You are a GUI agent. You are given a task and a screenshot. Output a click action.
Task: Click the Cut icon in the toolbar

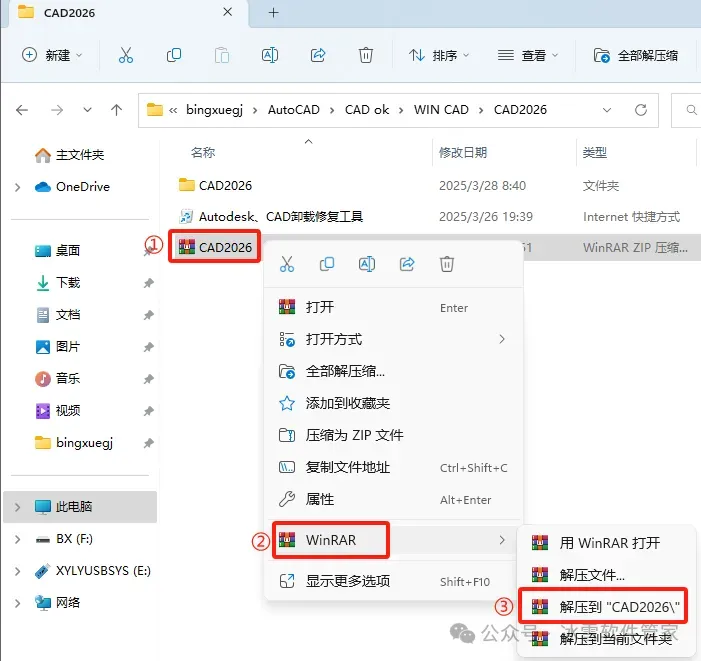126,55
